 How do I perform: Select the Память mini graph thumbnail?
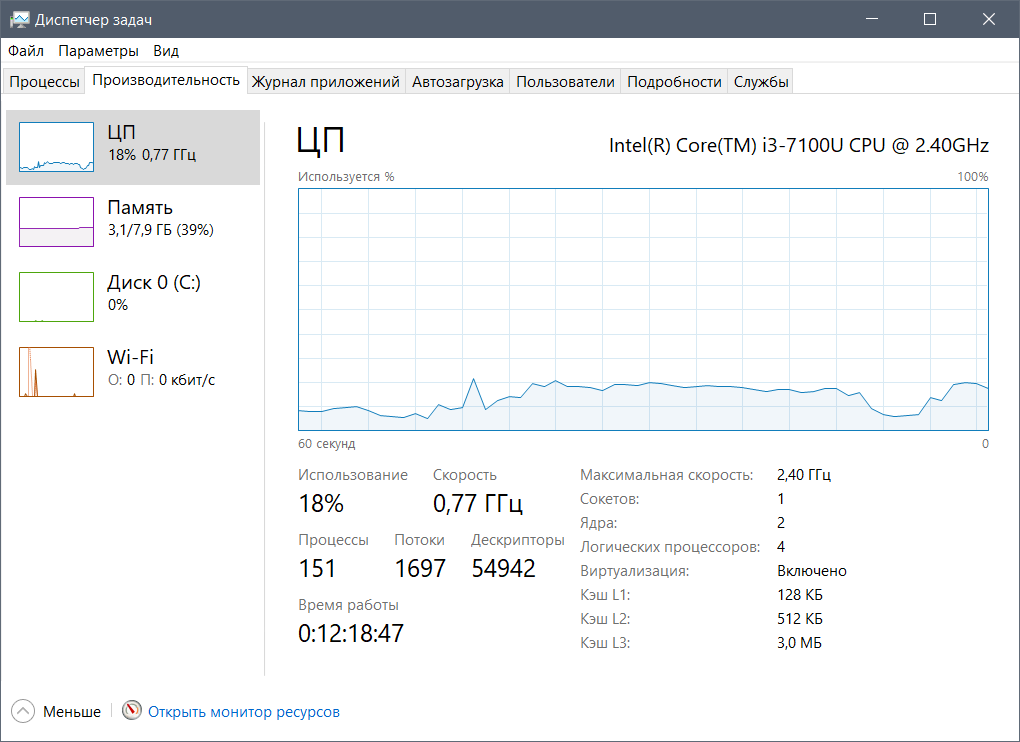pyautogui.click(x=57, y=222)
